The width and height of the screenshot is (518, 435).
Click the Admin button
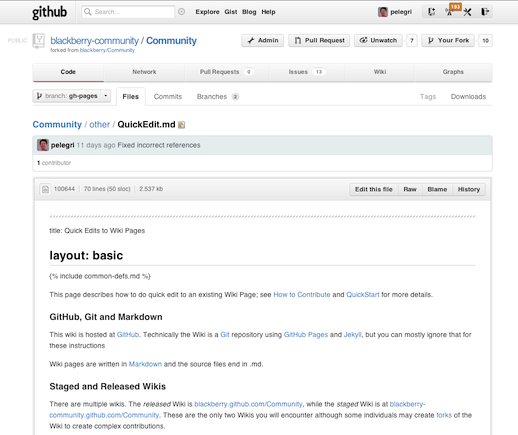pos(263,40)
